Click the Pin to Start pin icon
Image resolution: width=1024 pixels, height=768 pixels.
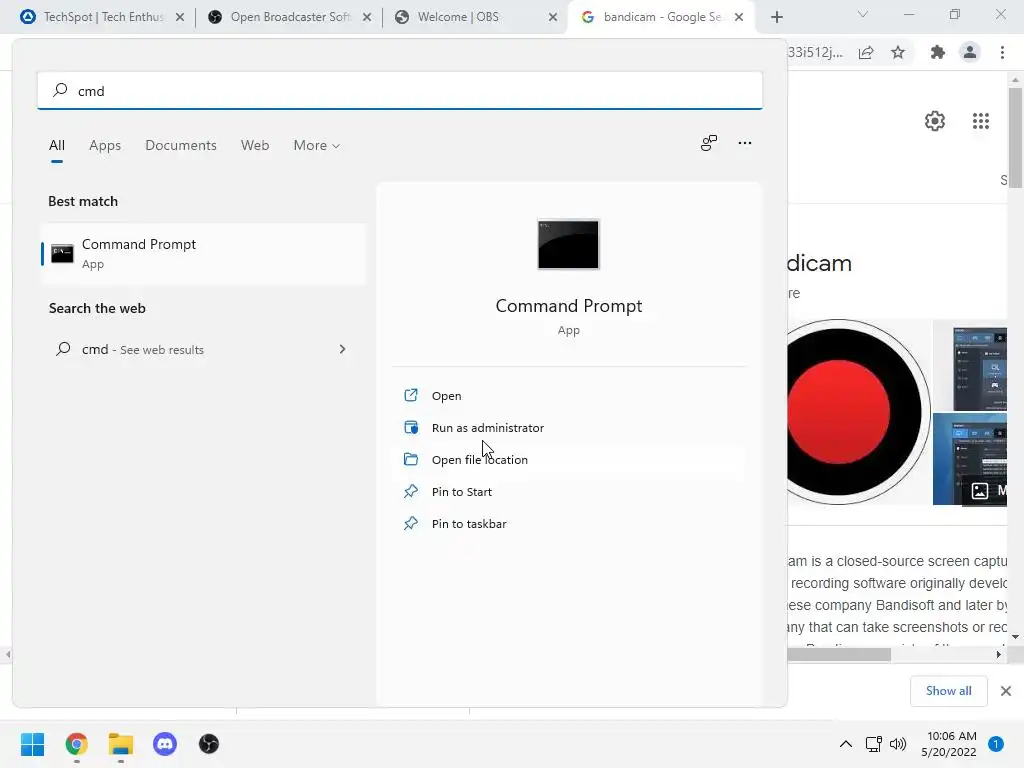[411, 491]
